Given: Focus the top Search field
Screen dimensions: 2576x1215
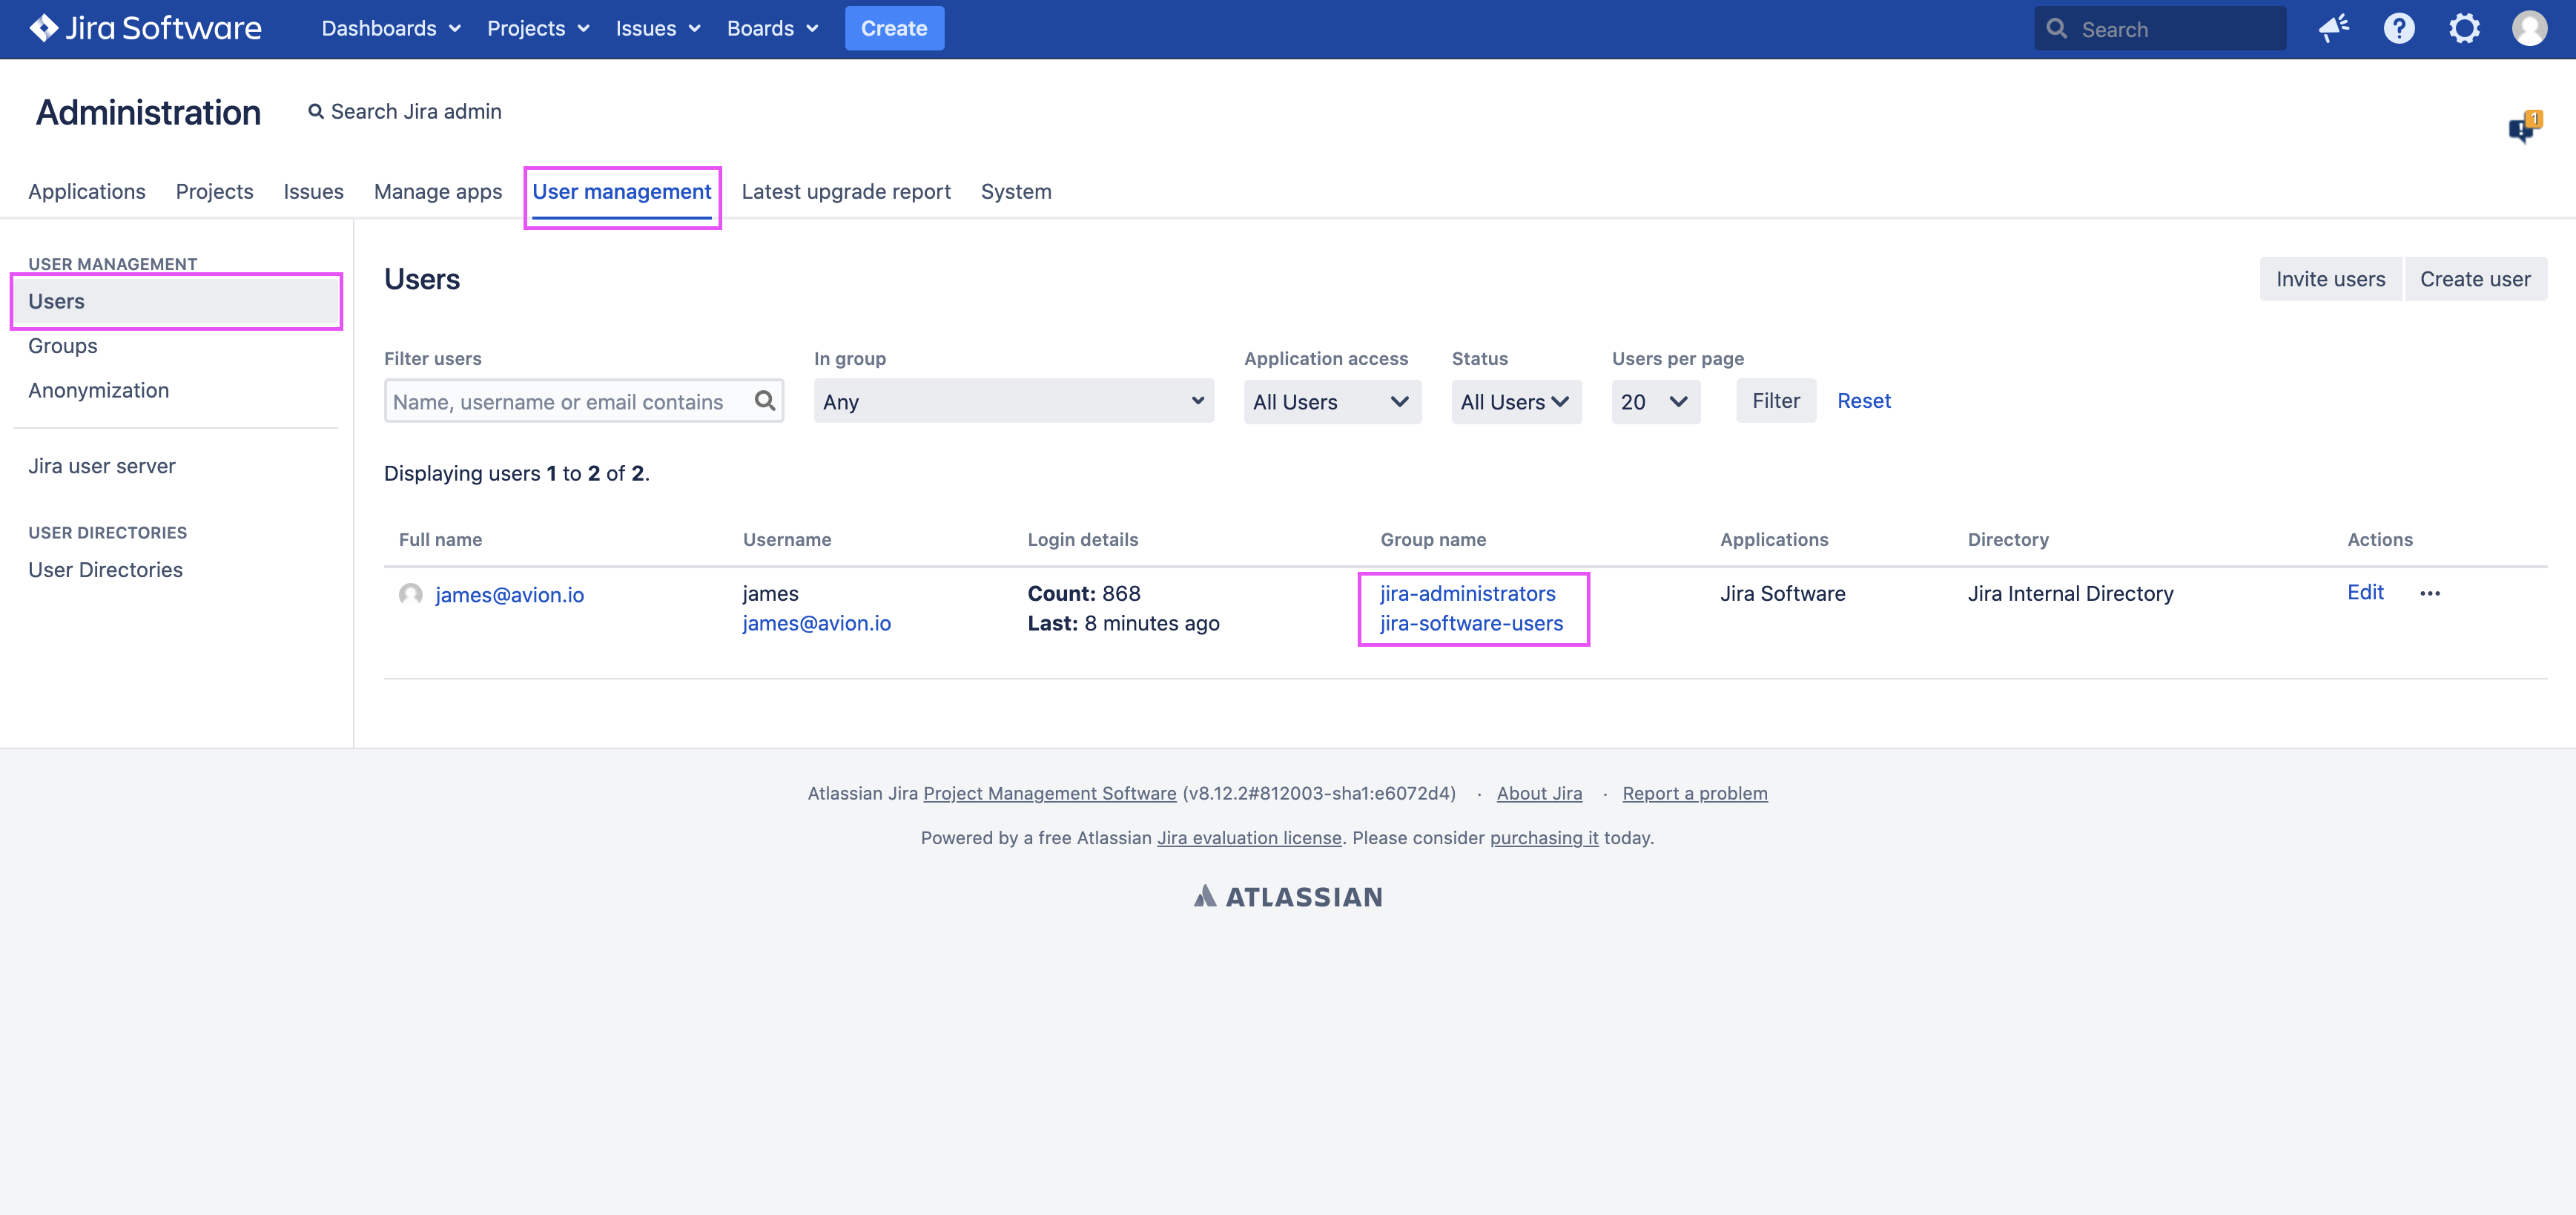Looking at the screenshot, I should coord(2160,28).
